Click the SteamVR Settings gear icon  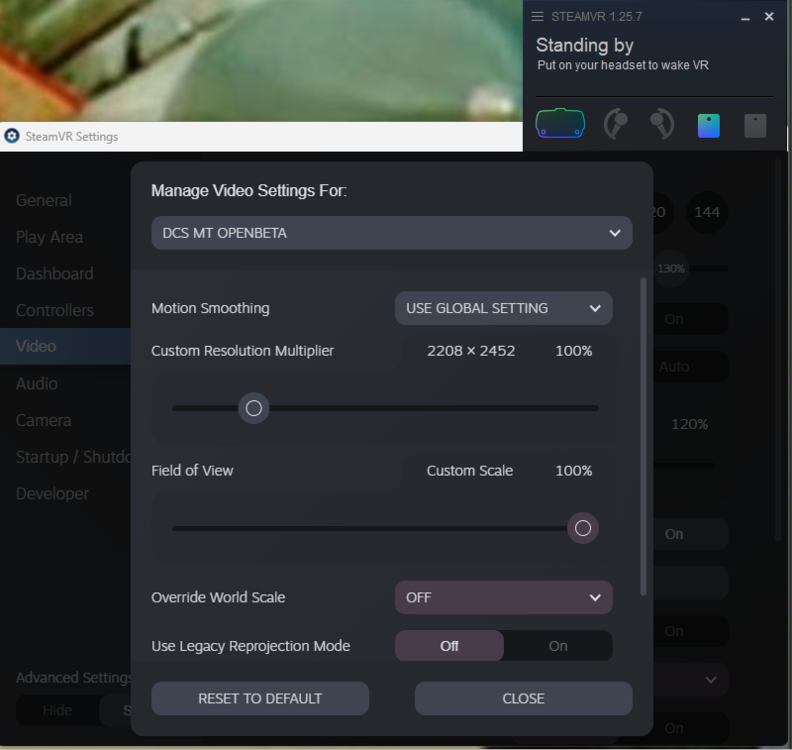[x=12, y=136]
